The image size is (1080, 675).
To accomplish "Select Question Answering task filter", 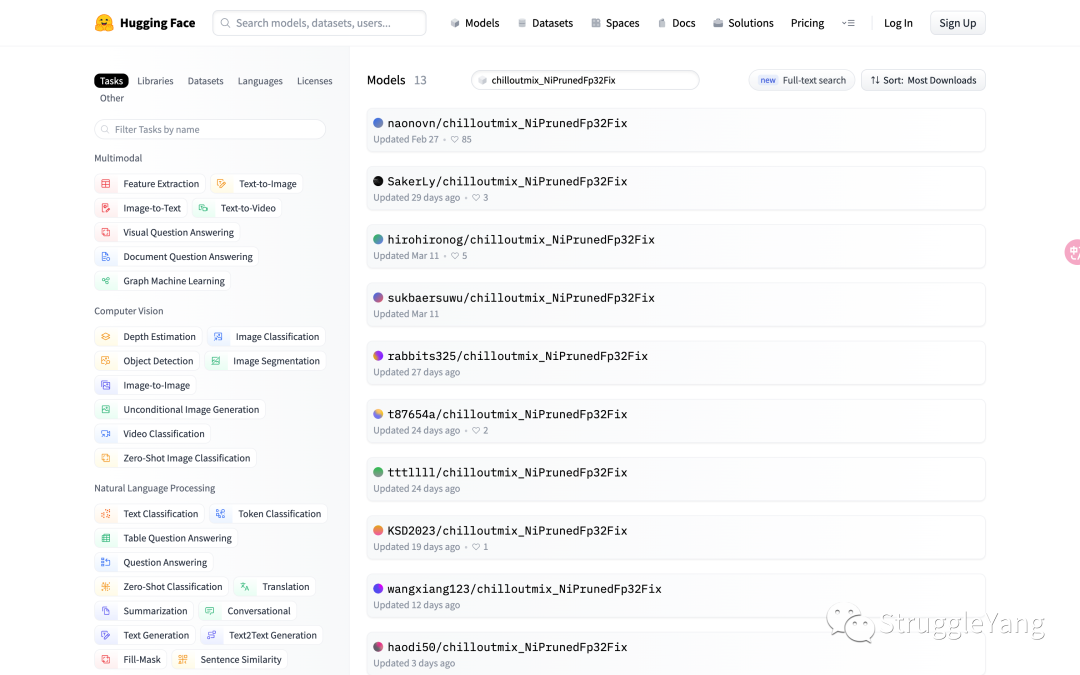I will (x=154, y=562).
